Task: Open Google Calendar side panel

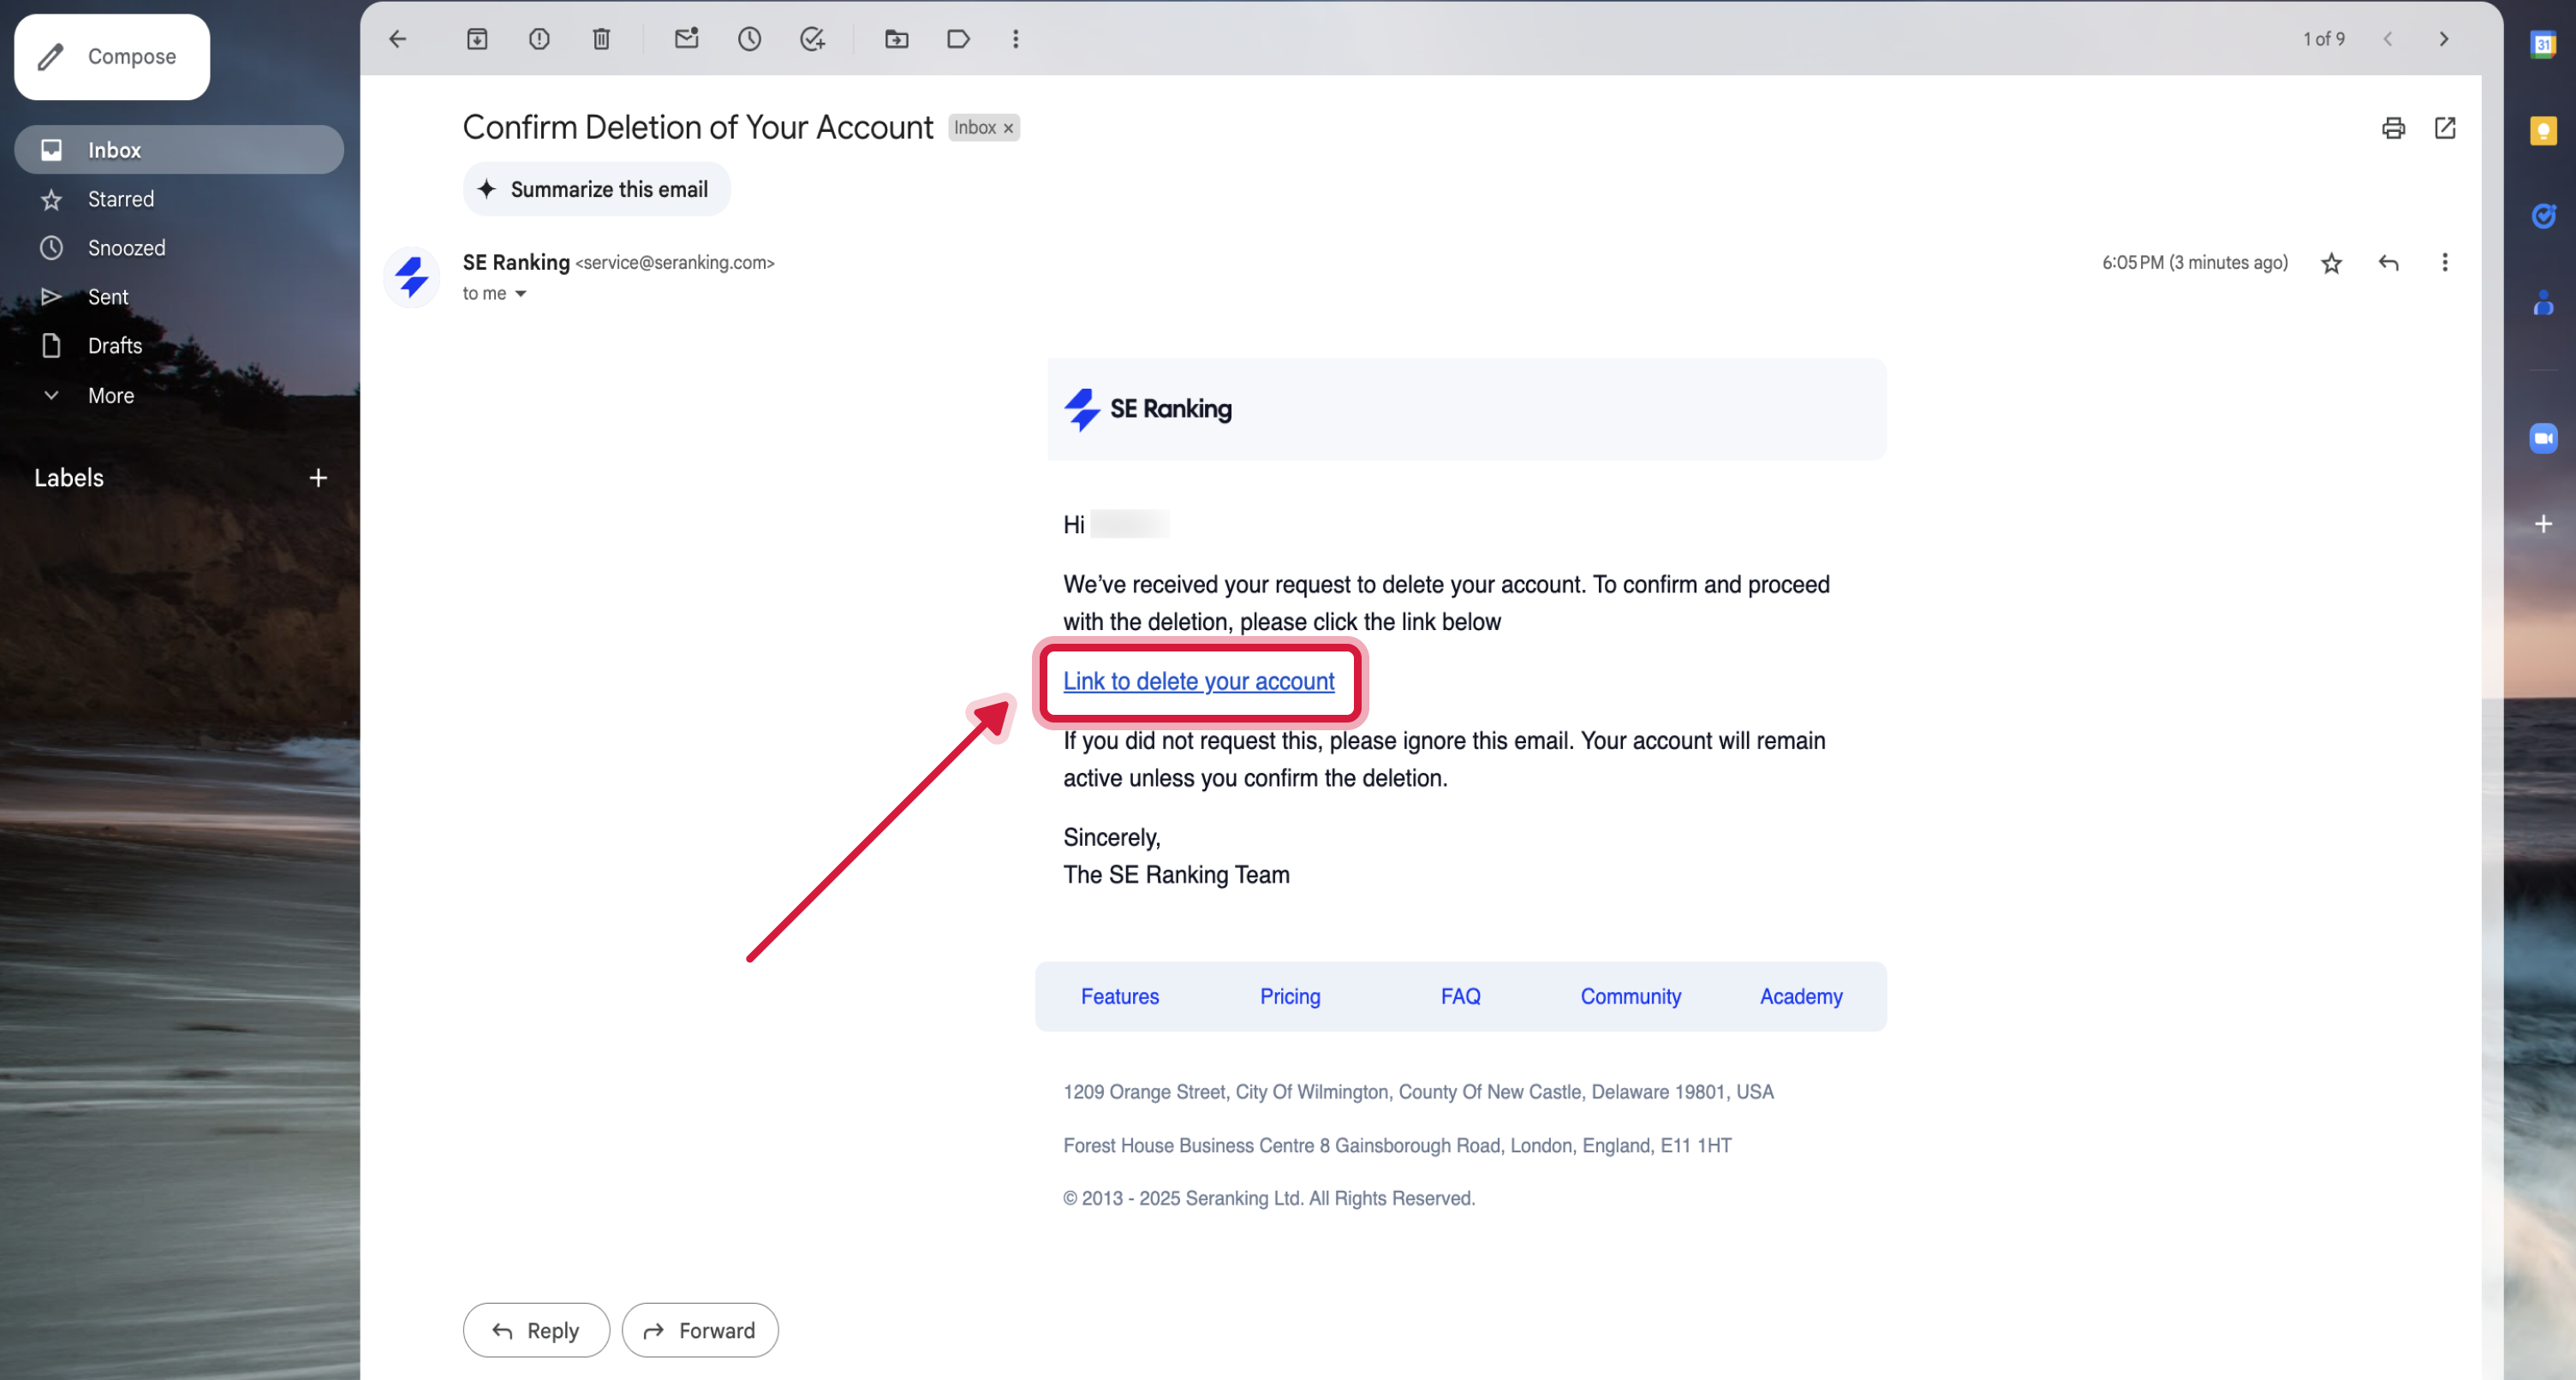Action: pyautogui.click(x=2543, y=44)
